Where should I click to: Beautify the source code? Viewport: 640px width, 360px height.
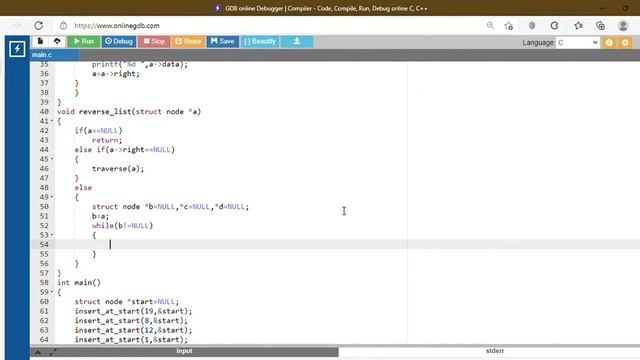(260, 41)
